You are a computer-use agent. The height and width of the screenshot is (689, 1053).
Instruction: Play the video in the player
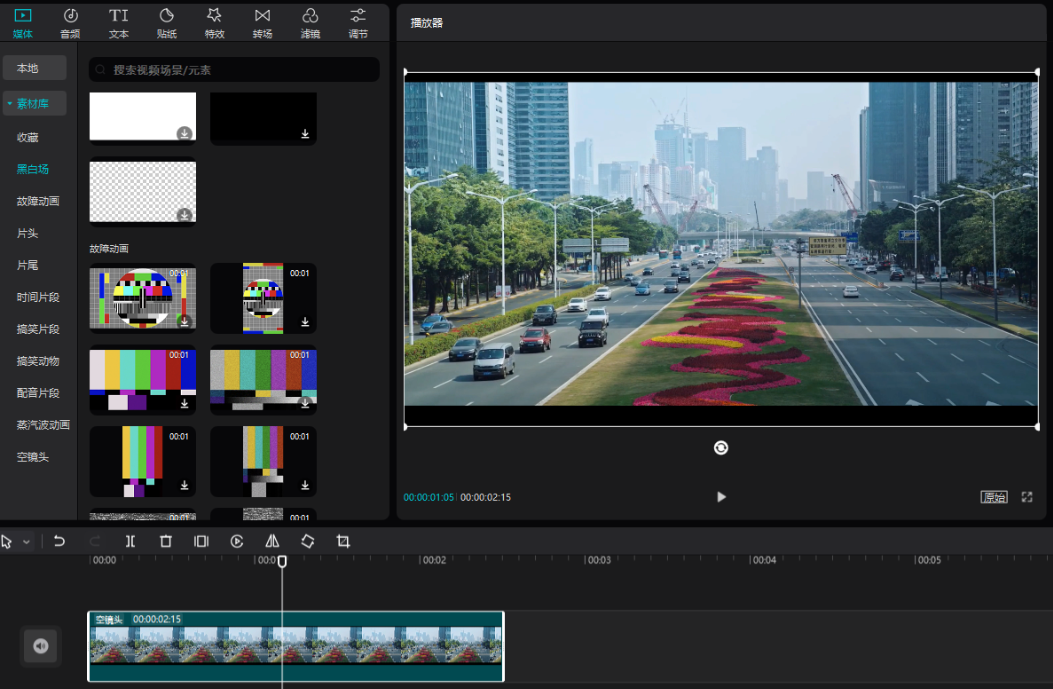tap(721, 497)
